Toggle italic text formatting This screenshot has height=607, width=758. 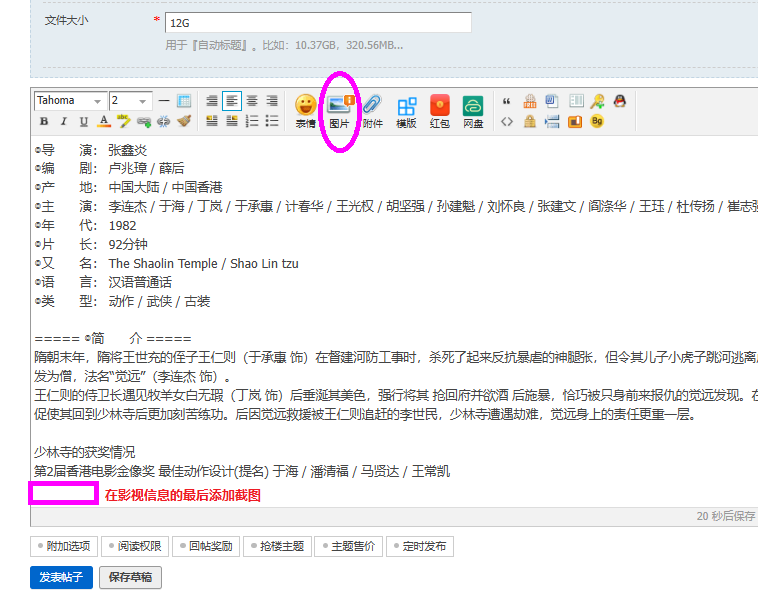pyautogui.click(x=64, y=121)
